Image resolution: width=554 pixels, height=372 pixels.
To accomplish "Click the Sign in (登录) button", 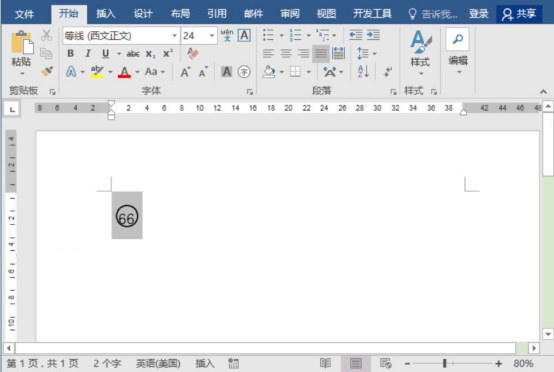I will coord(479,14).
